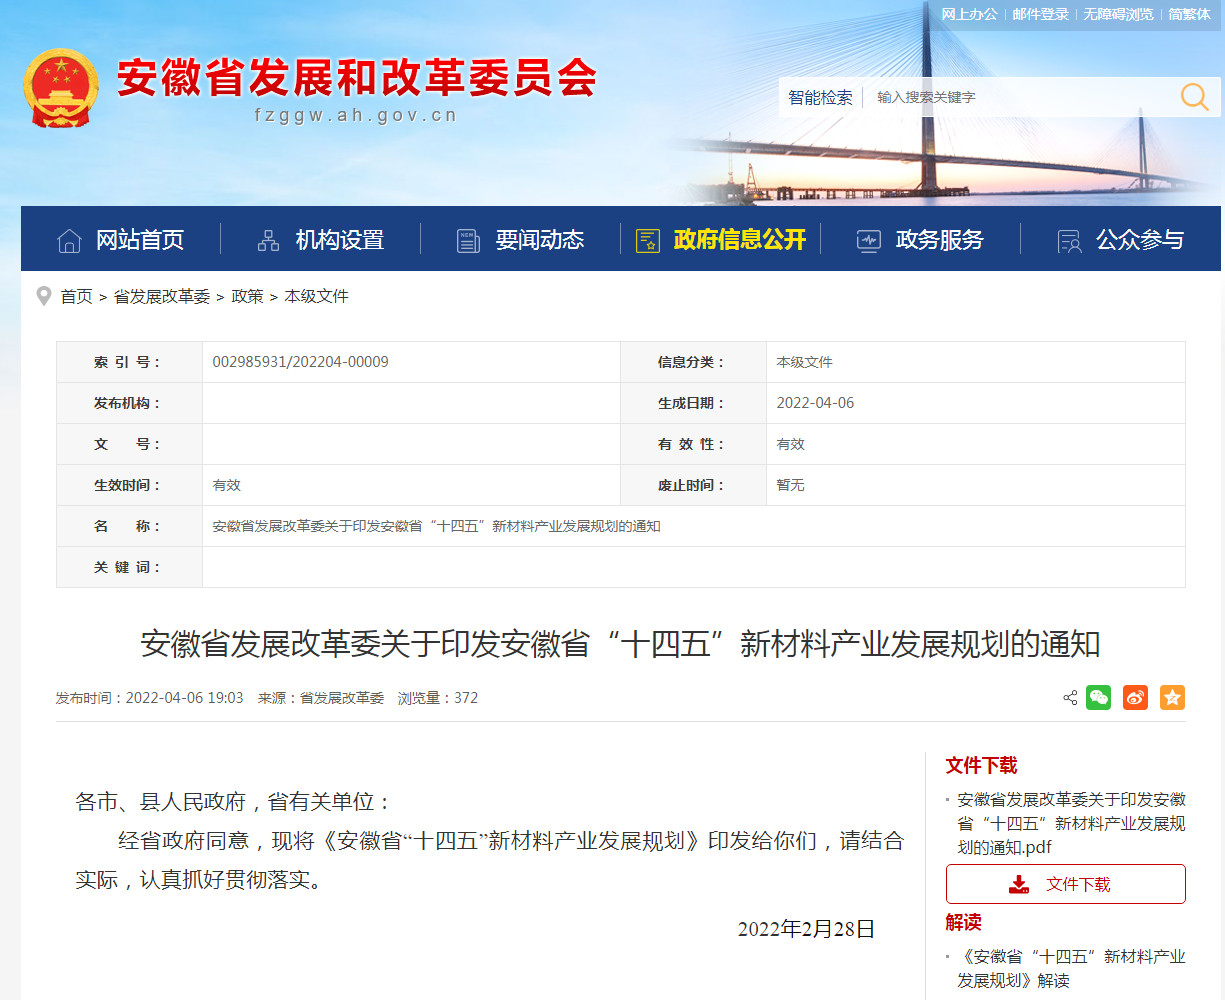Click 浏览量：372 view count

(x=438, y=698)
